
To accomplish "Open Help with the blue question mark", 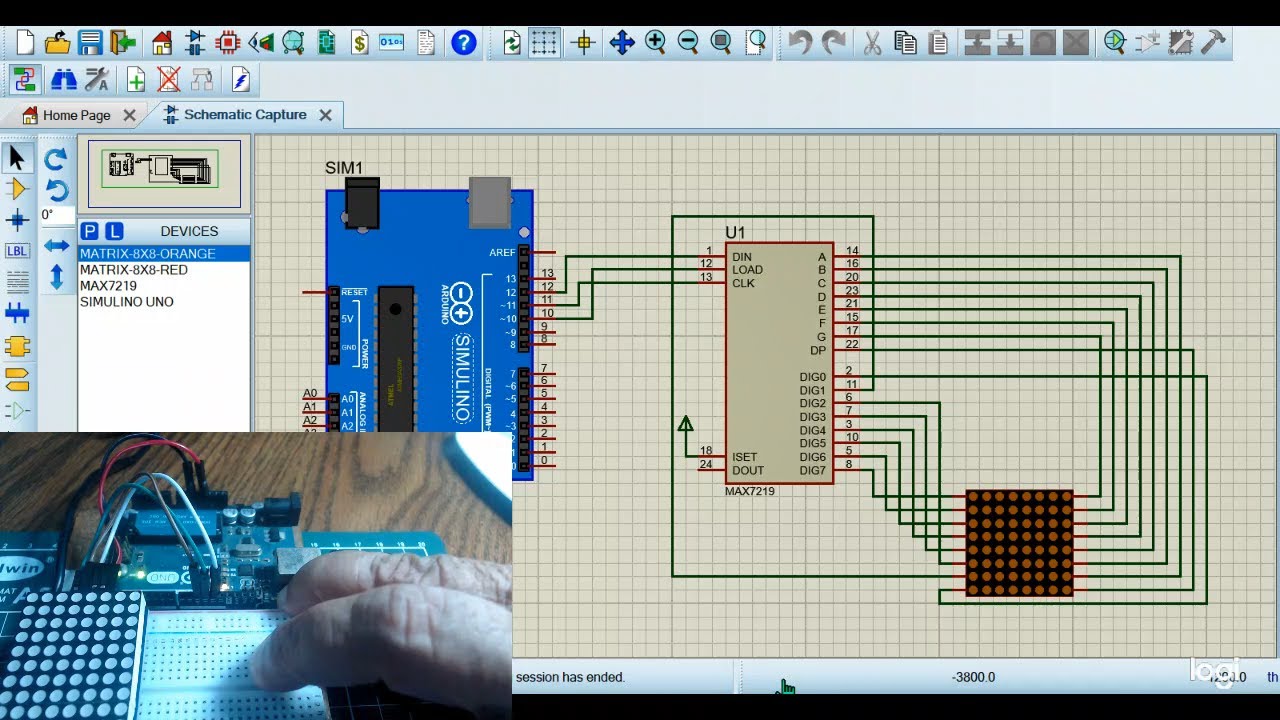I will (x=463, y=43).
